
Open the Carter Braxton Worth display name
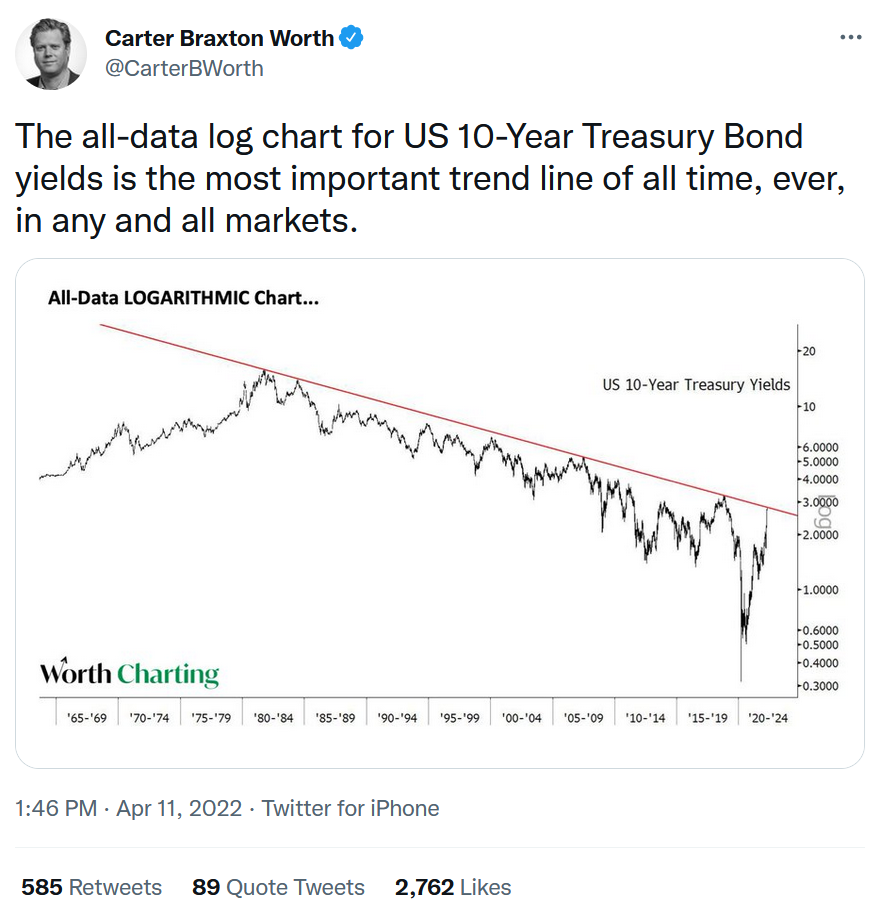[219, 39]
